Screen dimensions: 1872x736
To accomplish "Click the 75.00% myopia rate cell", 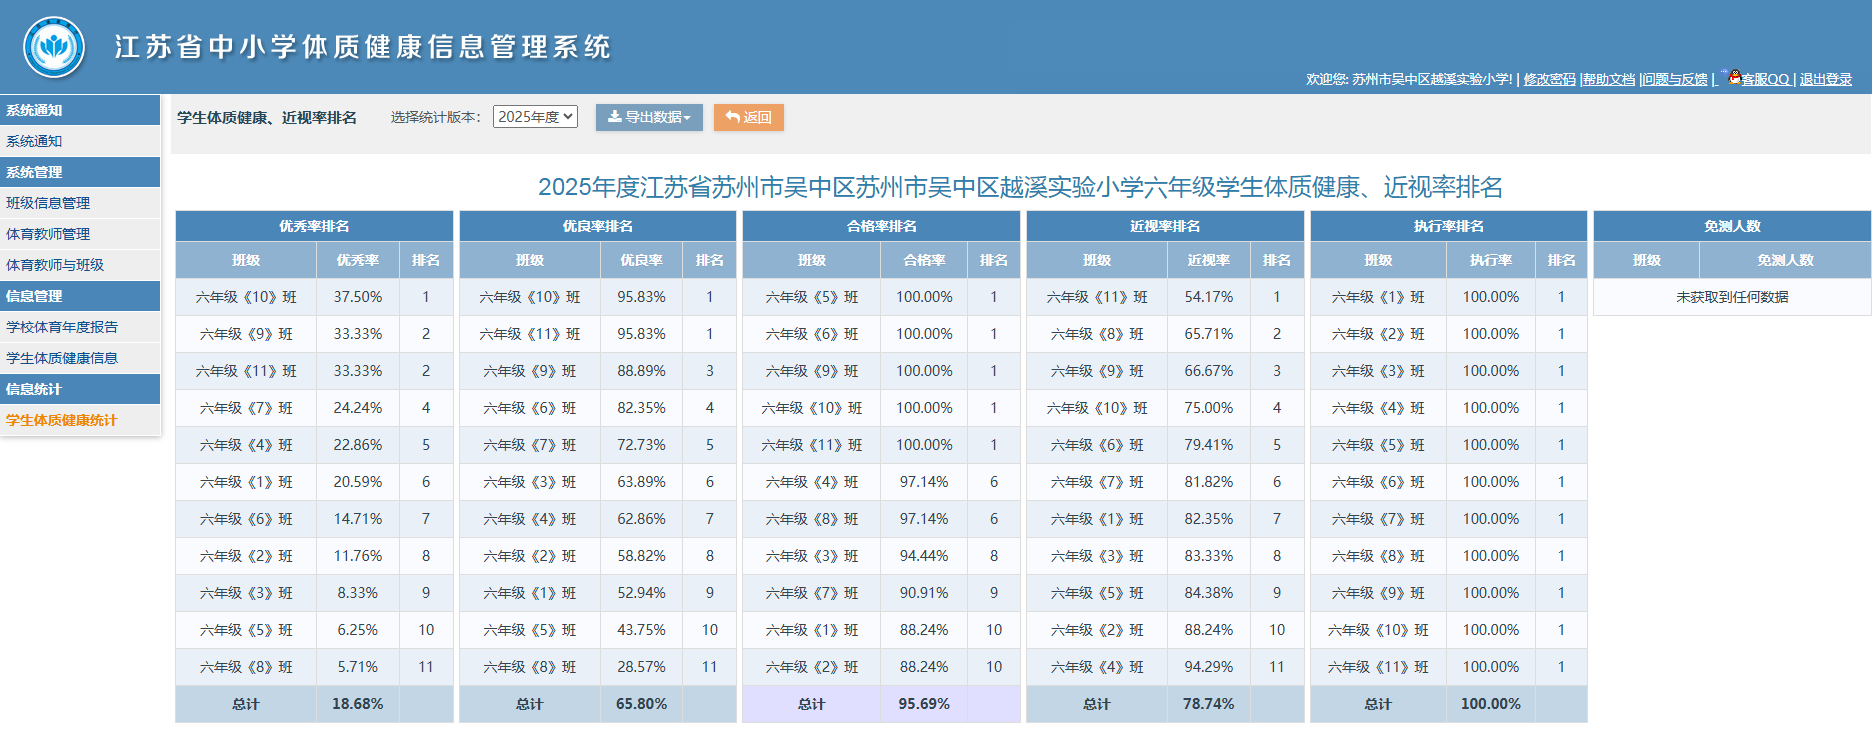I will (x=1209, y=408).
